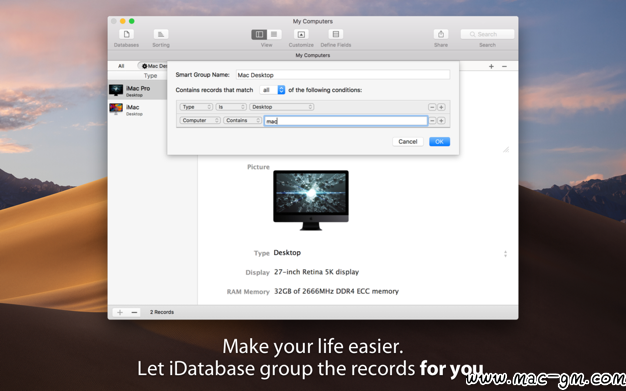Switch to list view mode icon
Viewport: 626px width, 391px height.
[x=274, y=34]
